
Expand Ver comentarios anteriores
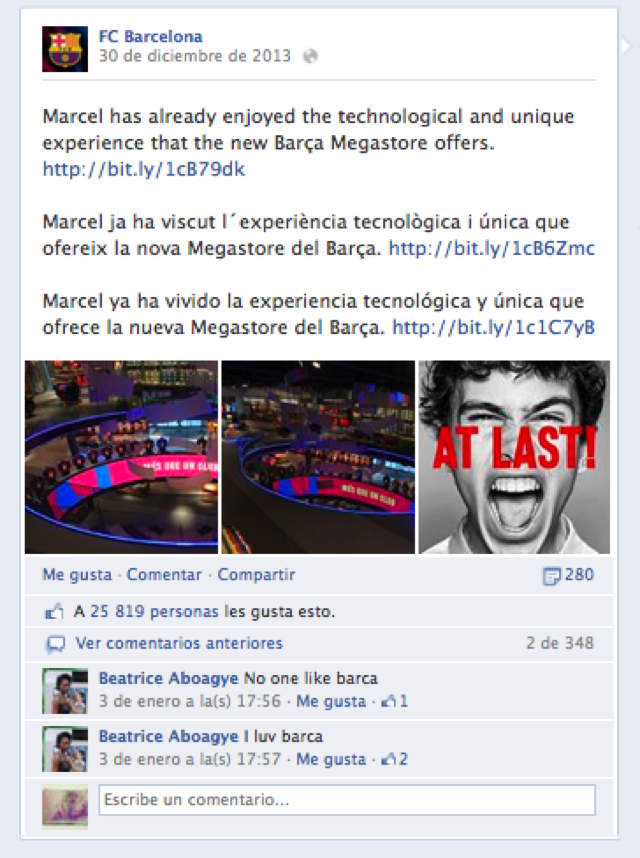(179, 643)
